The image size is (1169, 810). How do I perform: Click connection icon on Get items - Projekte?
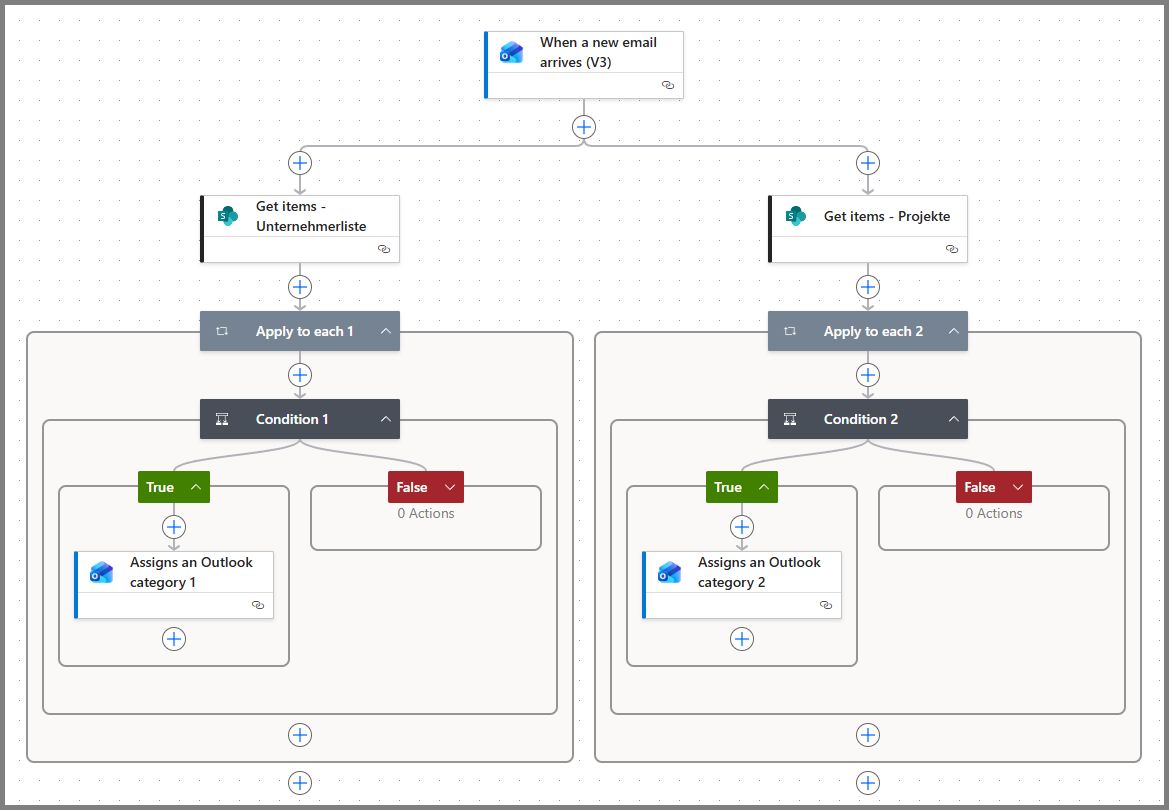952,249
